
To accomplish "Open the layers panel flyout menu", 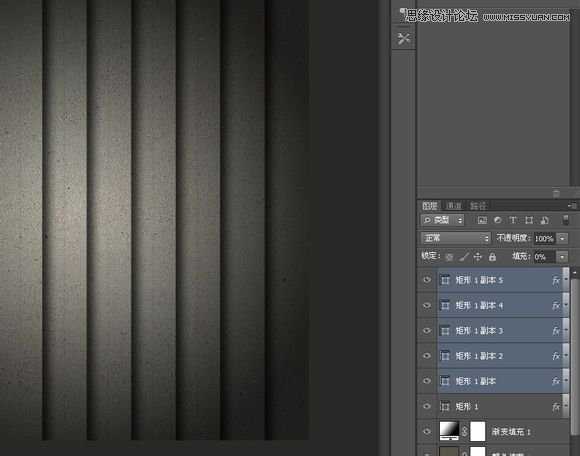I will [x=572, y=205].
